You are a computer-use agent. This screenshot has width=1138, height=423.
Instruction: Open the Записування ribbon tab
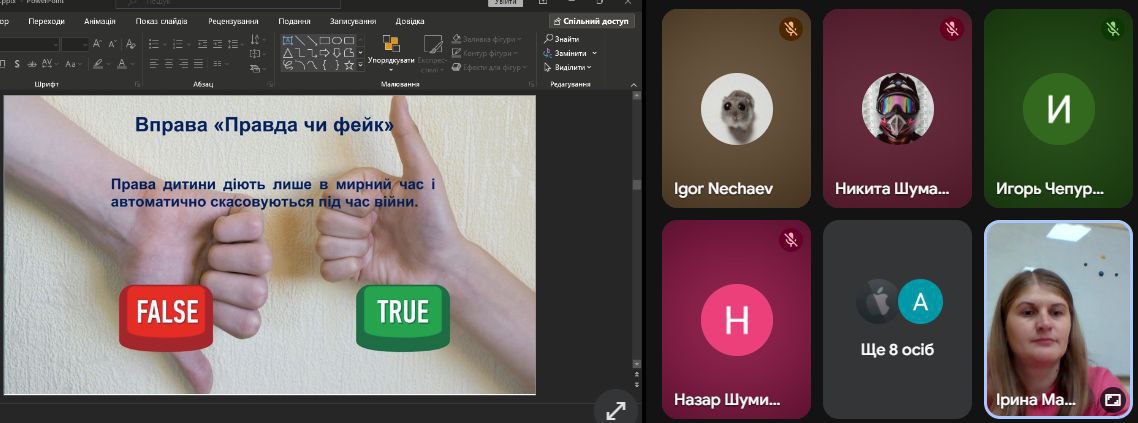(353, 21)
